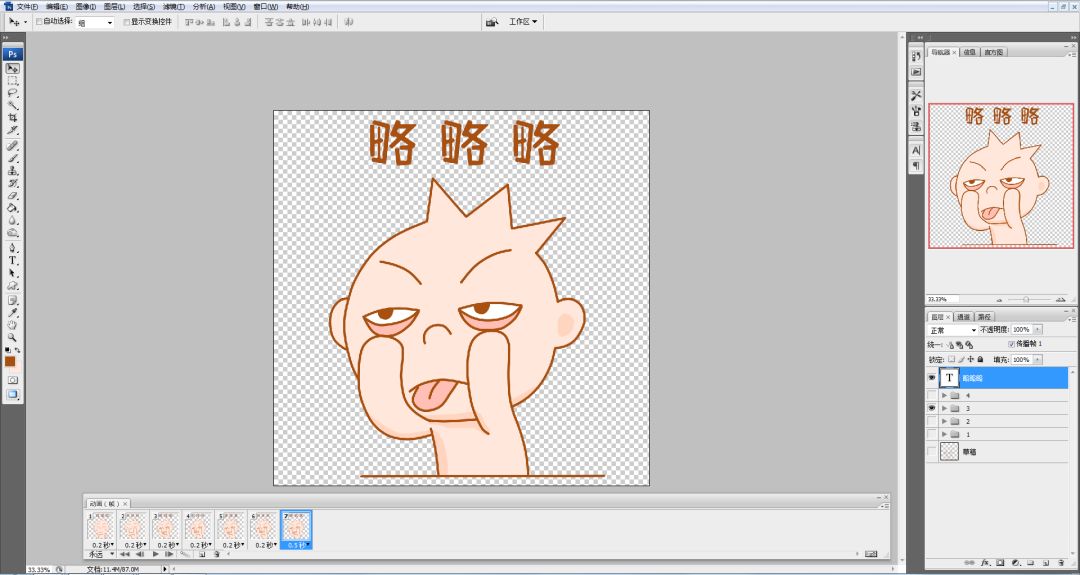
Task: Choose the Hand tool
Action: click(x=13, y=325)
